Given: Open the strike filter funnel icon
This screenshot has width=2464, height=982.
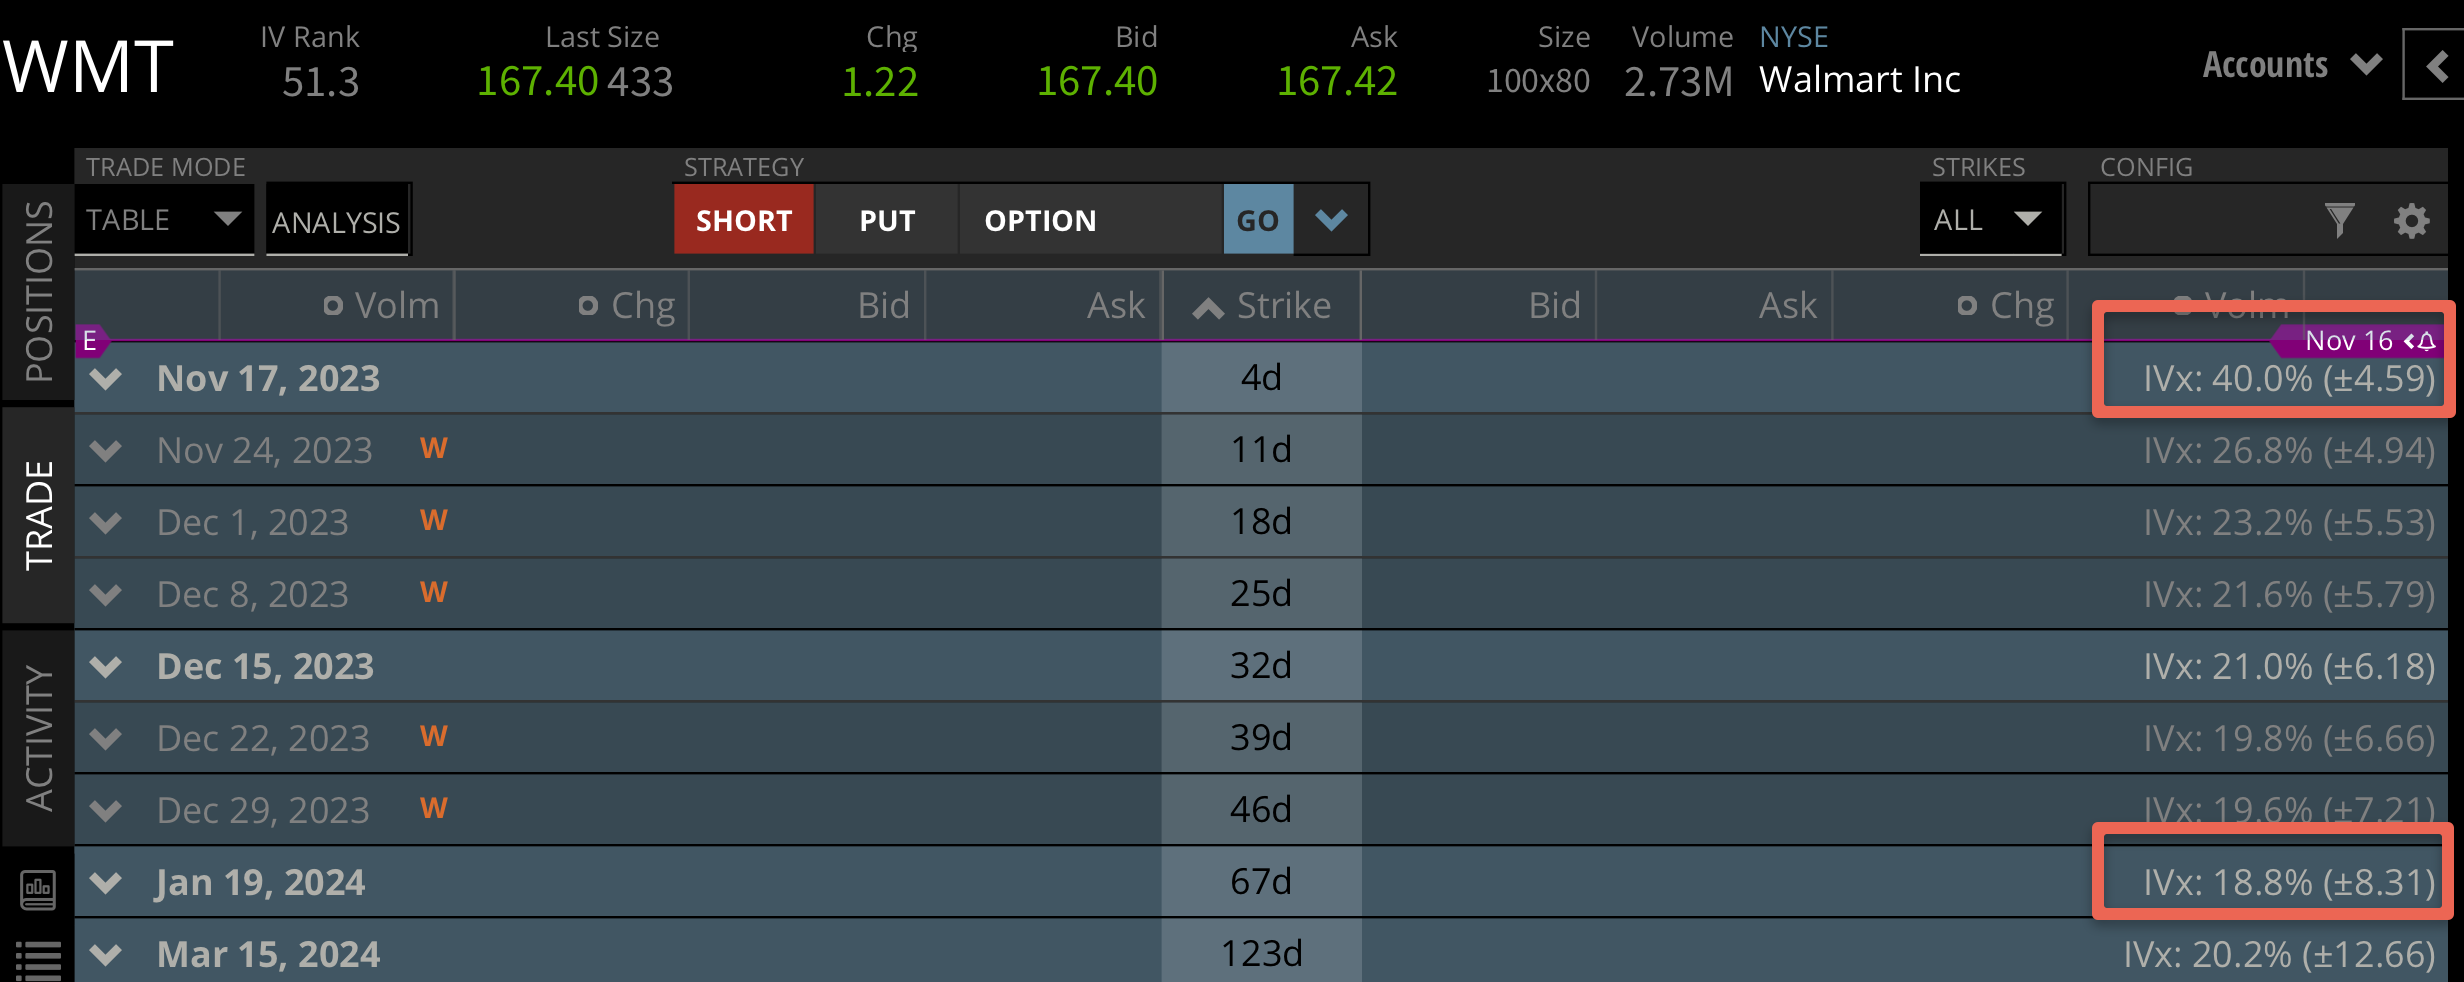Looking at the screenshot, I should [x=2339, y=220].
